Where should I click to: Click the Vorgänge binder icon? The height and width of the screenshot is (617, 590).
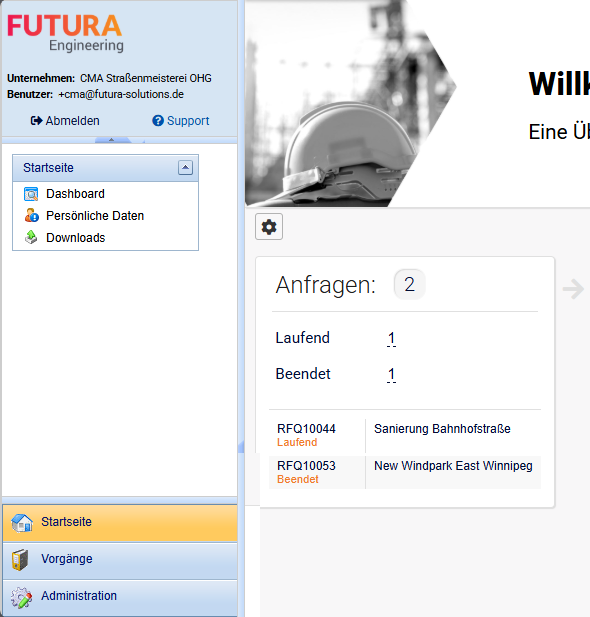click(x=20, y=559)
